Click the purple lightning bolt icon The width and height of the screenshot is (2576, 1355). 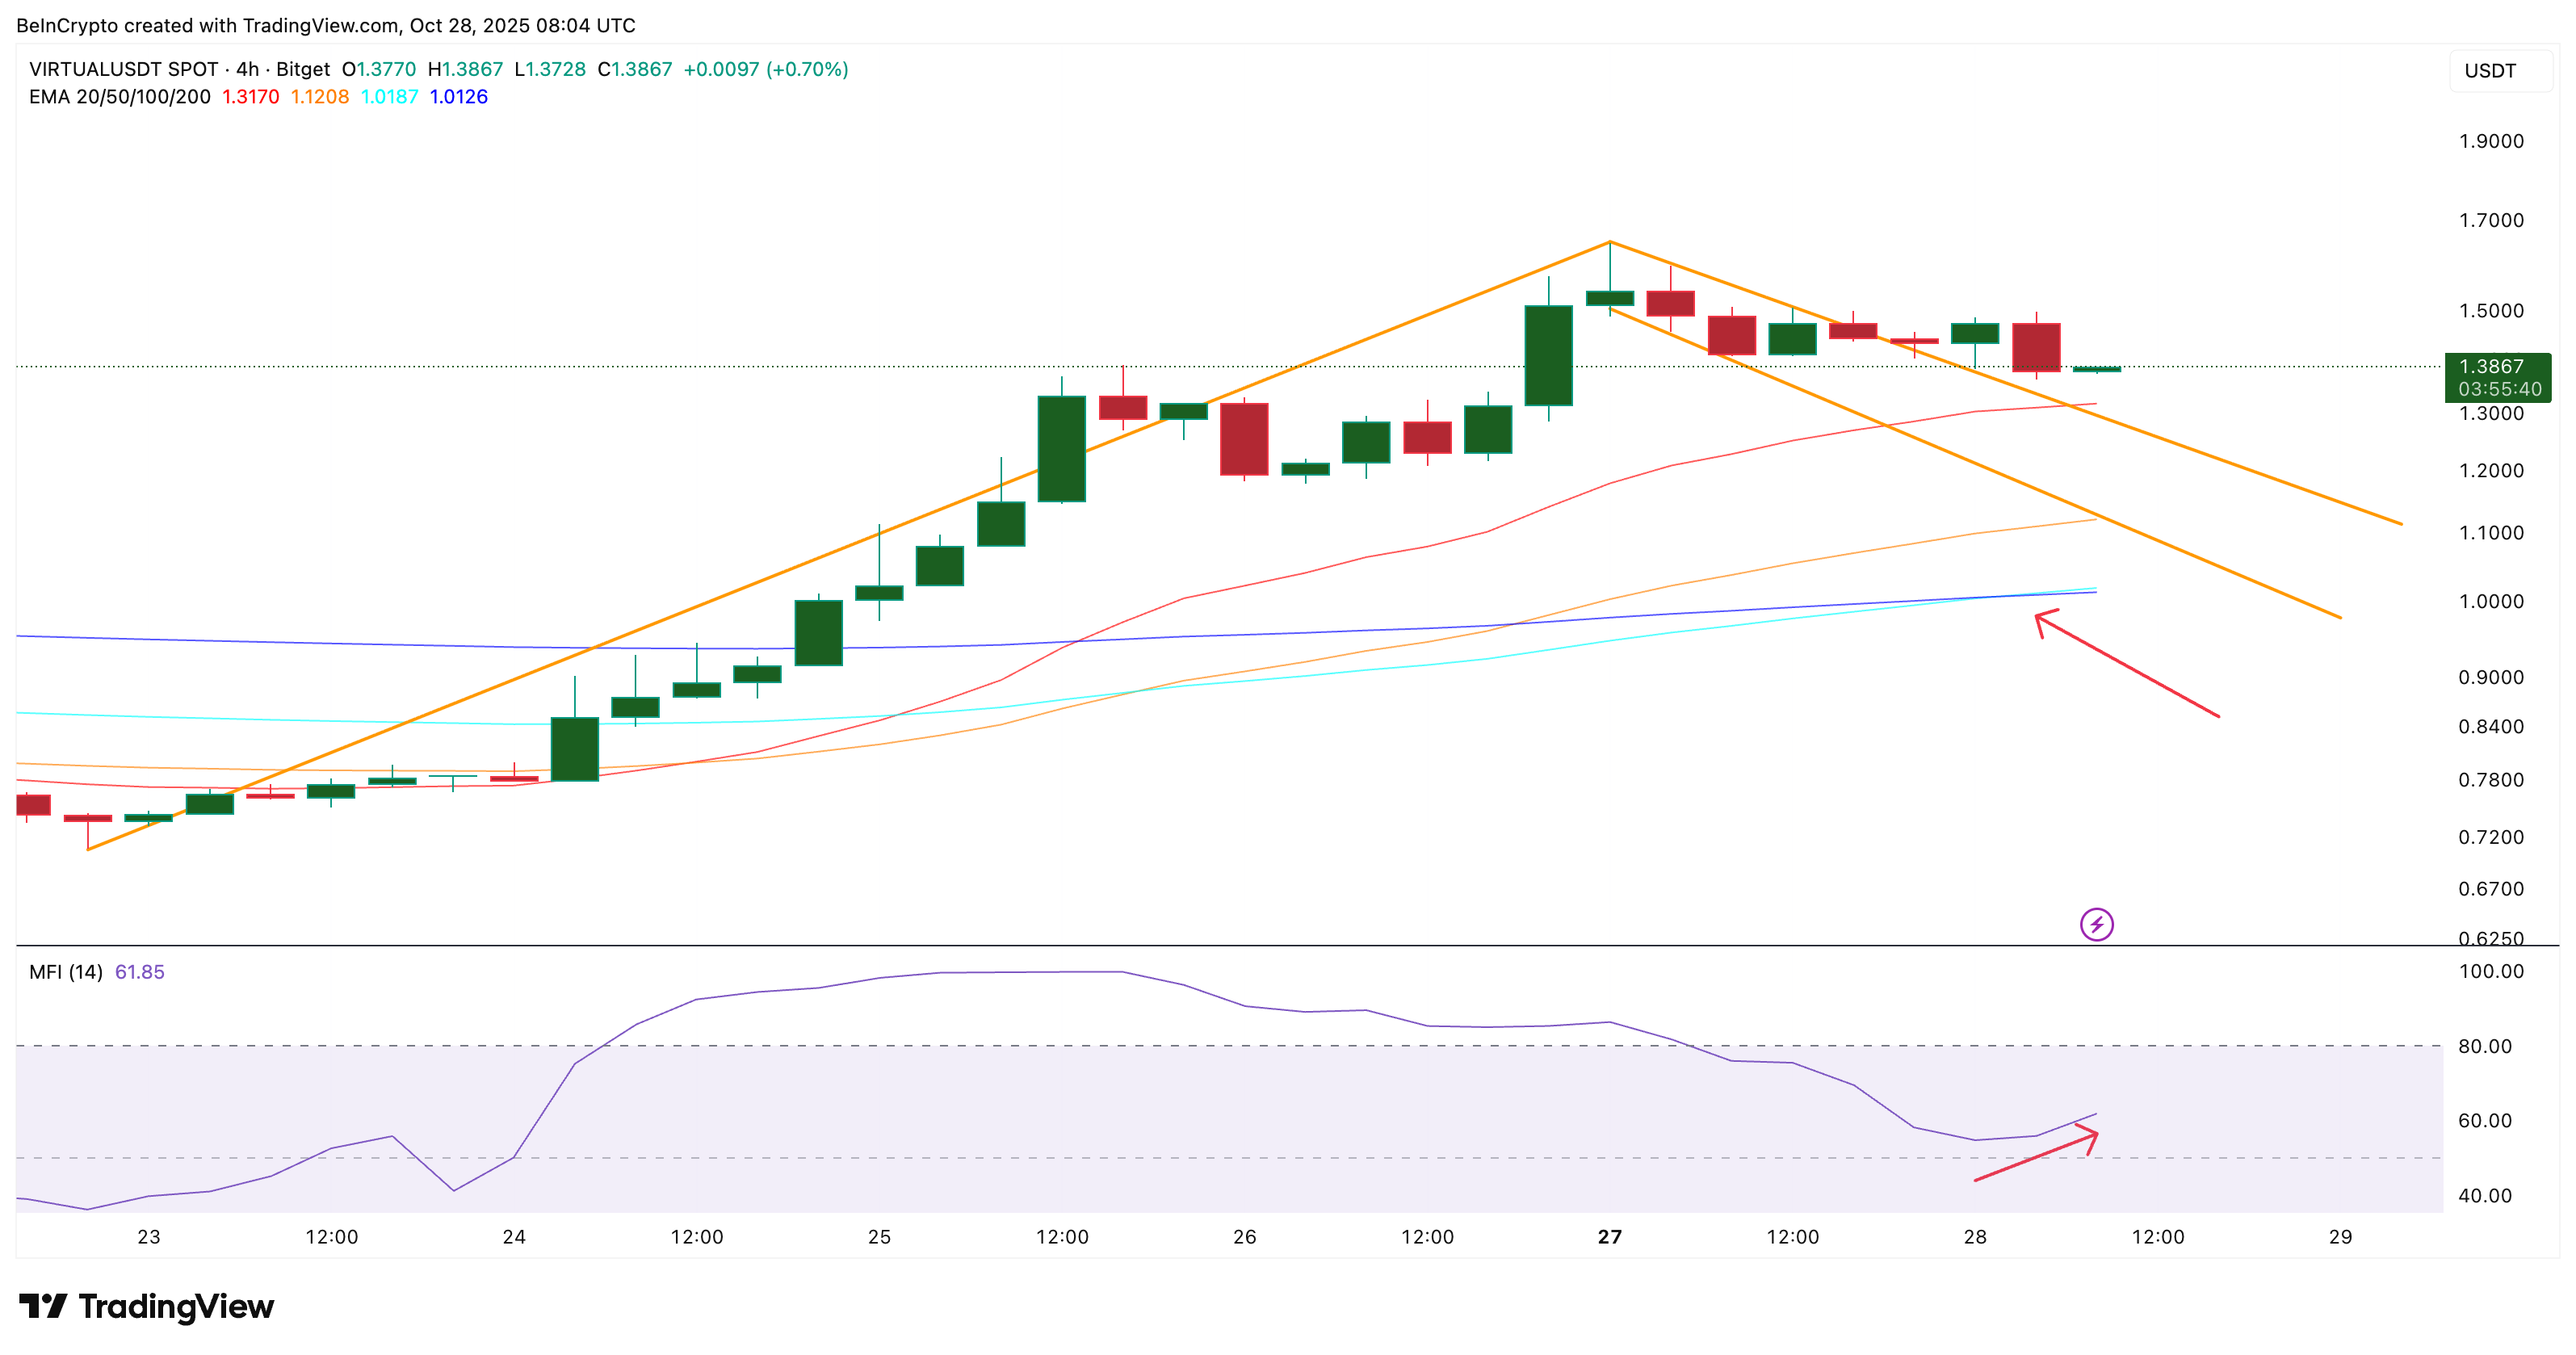tap(2096, 924)
